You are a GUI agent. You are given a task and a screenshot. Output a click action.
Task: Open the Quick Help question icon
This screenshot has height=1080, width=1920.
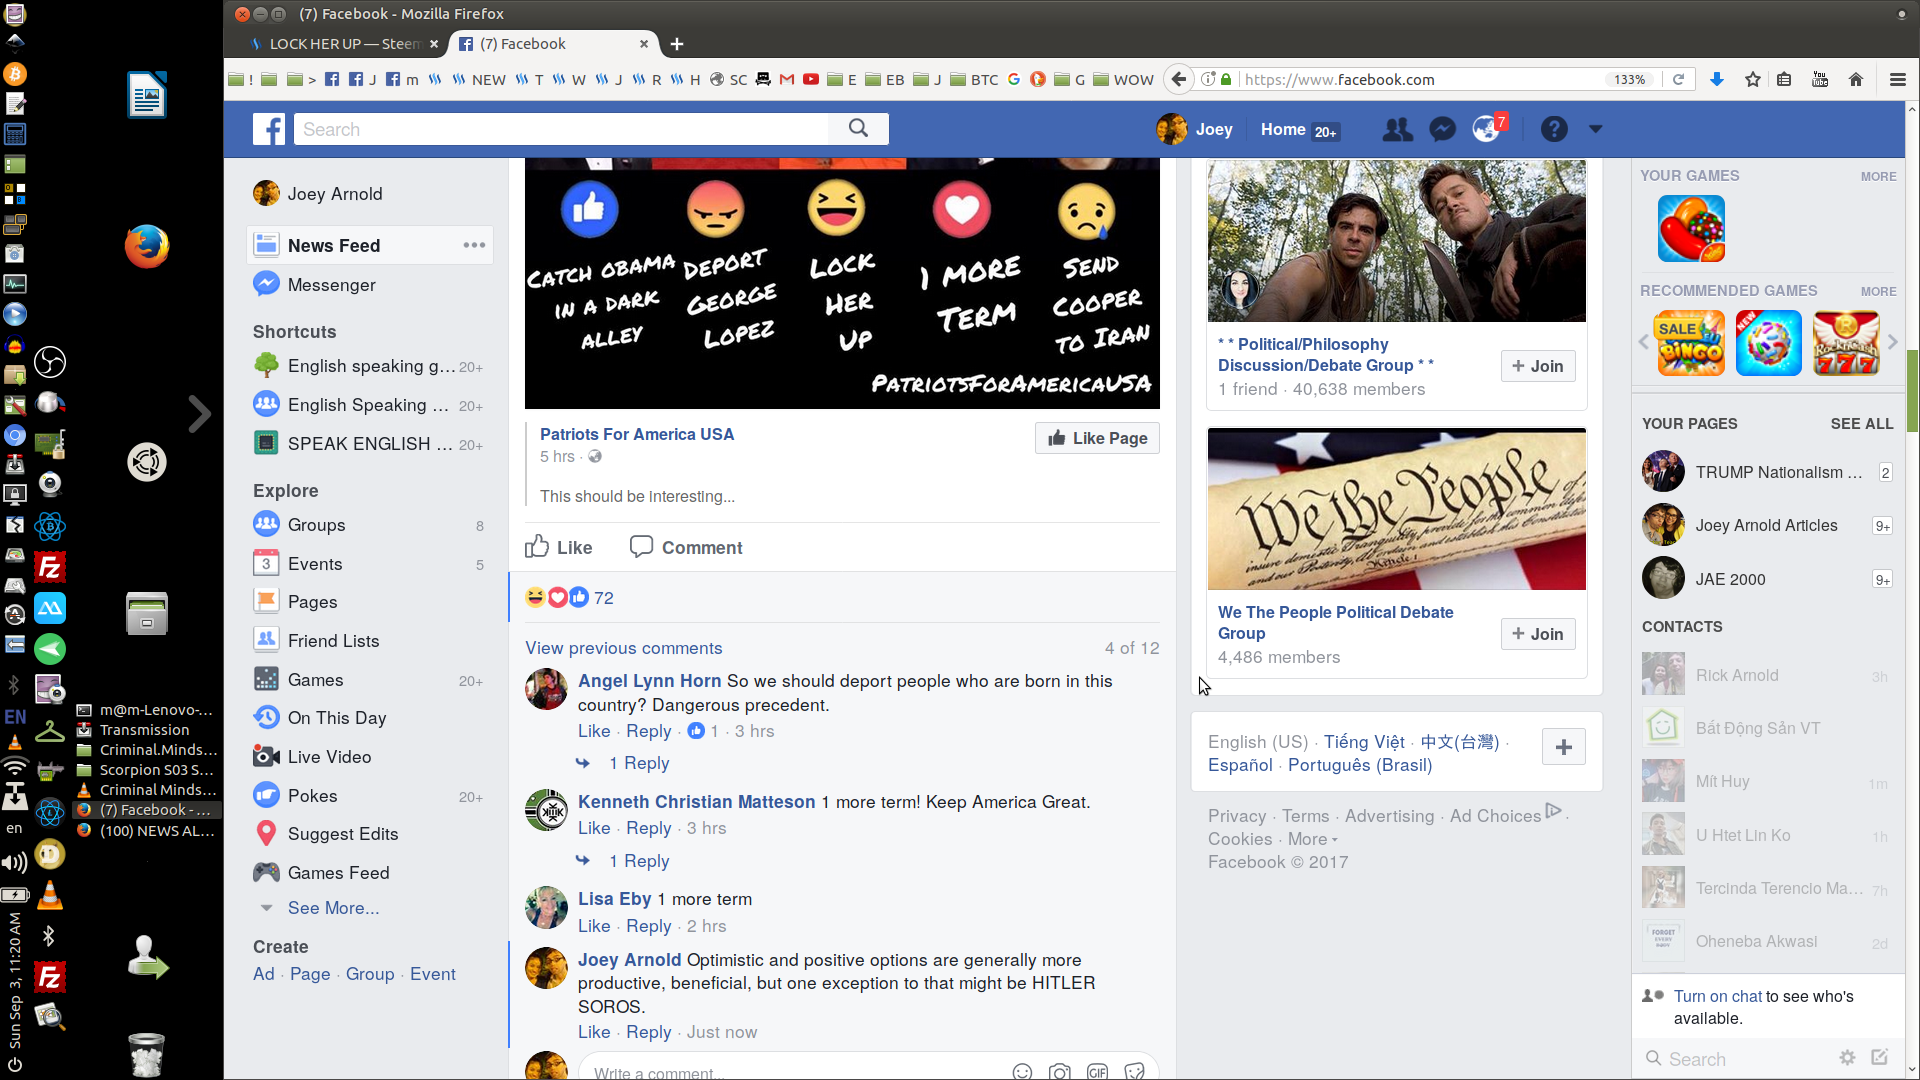(1554, 129)
